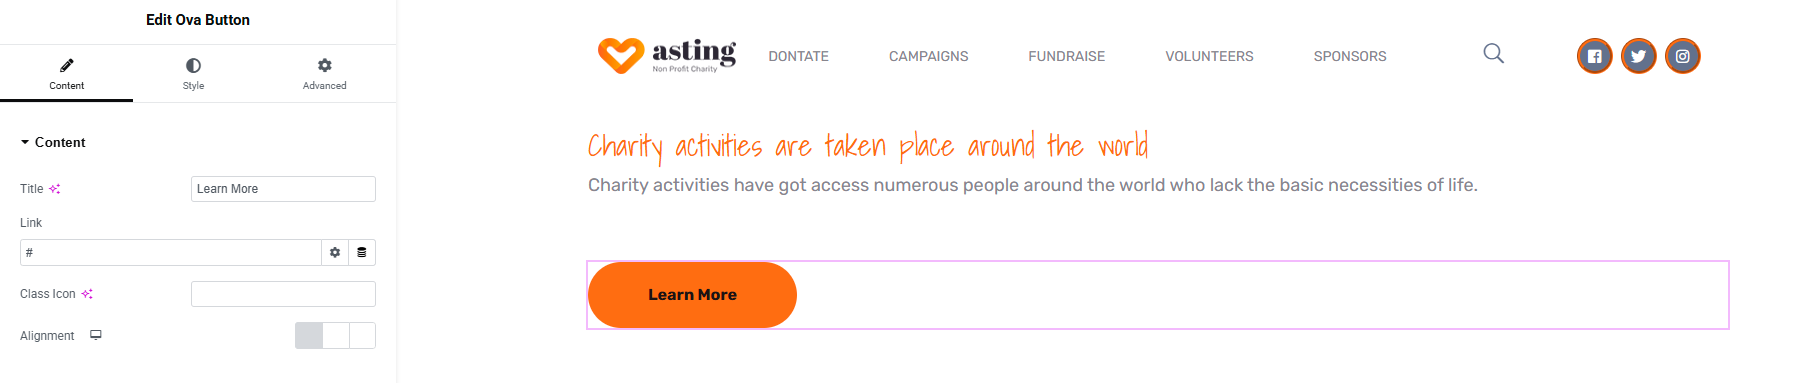Click the dynamic tags database icon
This screenshot has height=383, width=1813.
point(362,252)
